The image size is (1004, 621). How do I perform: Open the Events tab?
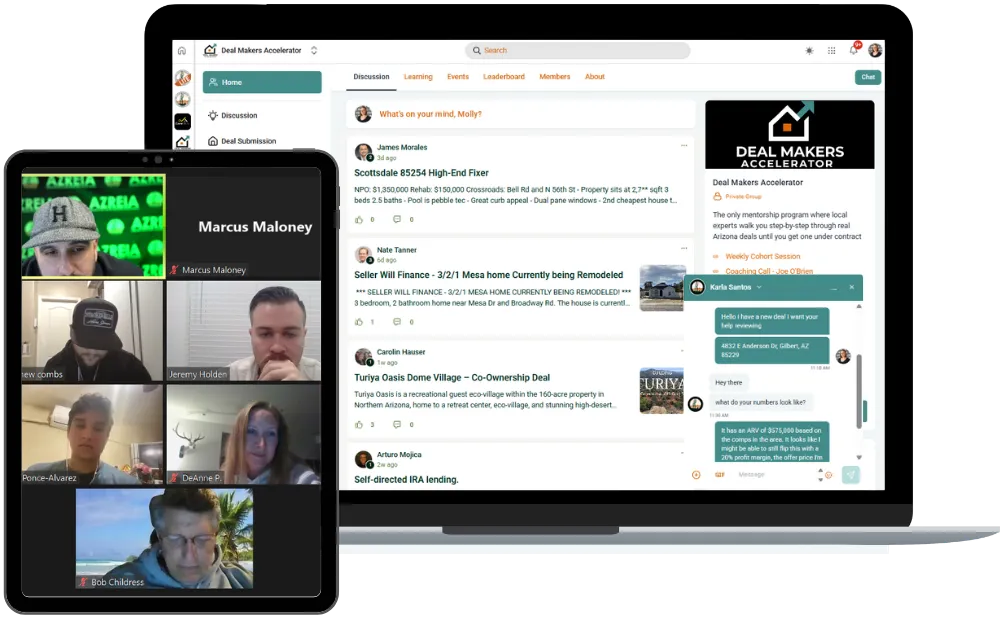(458, 77)
